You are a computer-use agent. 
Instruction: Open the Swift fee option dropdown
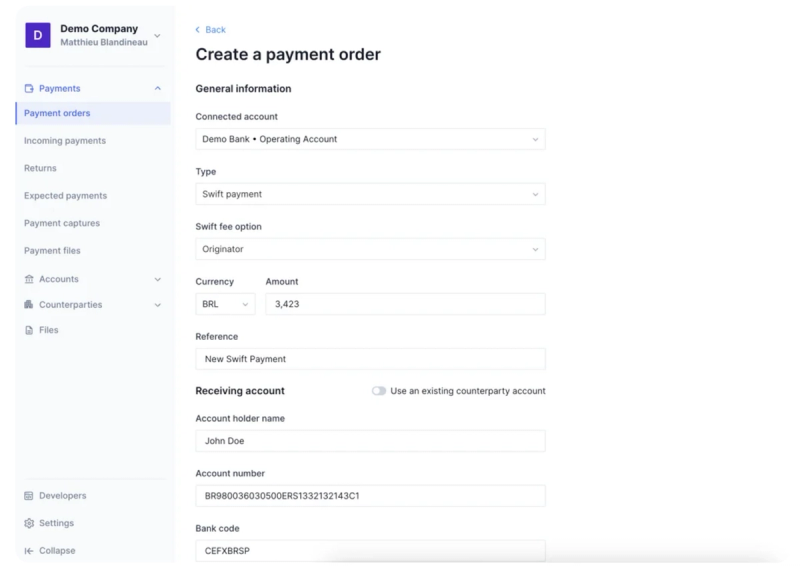[x=370, y=249]
